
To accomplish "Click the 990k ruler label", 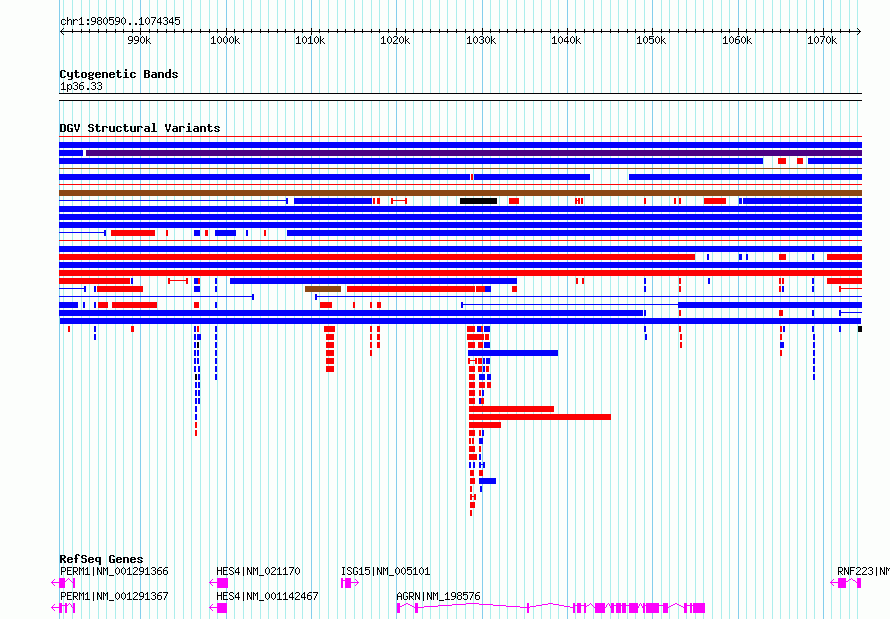I will click(x=139, y=40).
